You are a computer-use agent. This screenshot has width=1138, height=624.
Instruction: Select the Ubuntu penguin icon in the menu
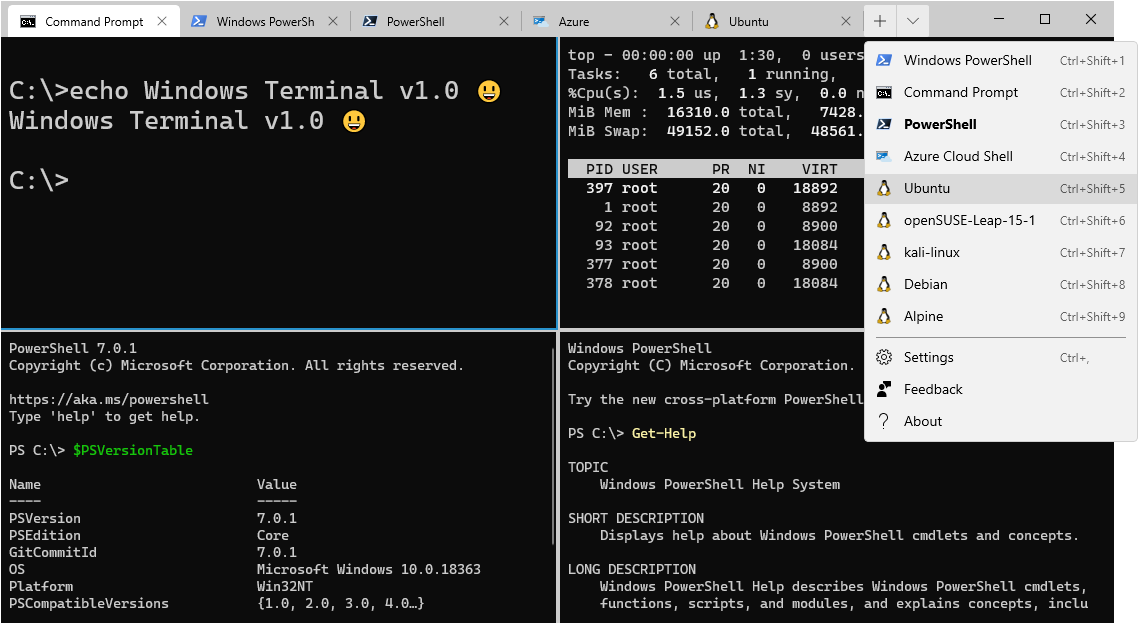coord(883,188)
